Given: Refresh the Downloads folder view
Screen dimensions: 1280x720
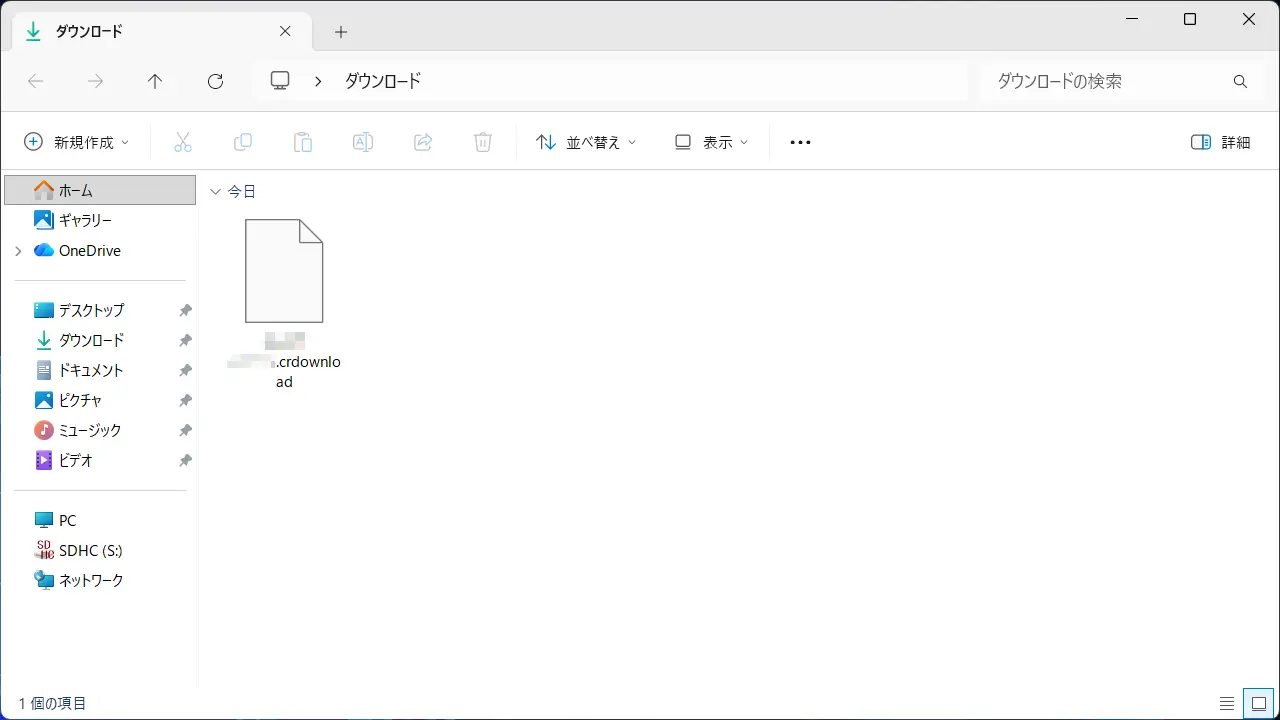Looking at the screenshot, I should point(215,81).
